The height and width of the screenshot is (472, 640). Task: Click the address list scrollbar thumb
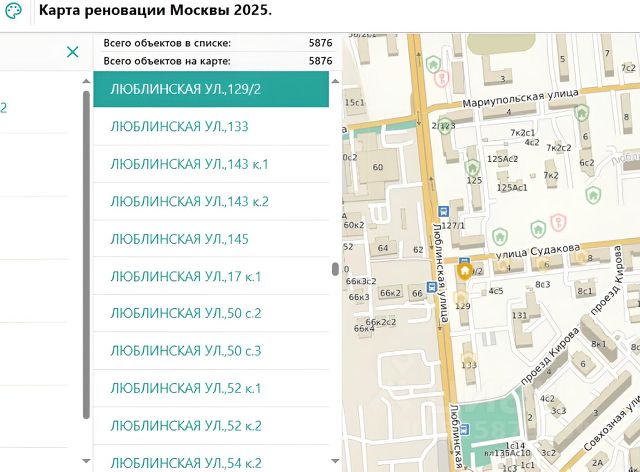coord(336,269)
